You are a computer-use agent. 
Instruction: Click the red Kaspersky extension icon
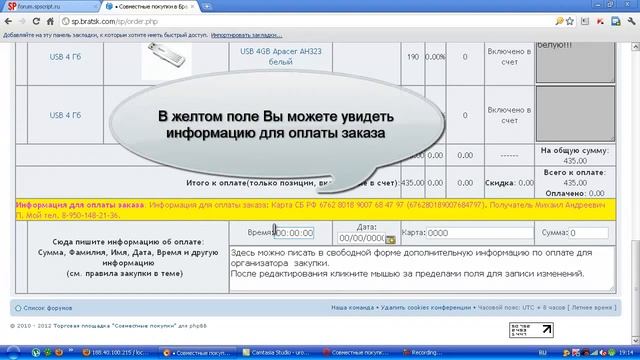(600, 21)
